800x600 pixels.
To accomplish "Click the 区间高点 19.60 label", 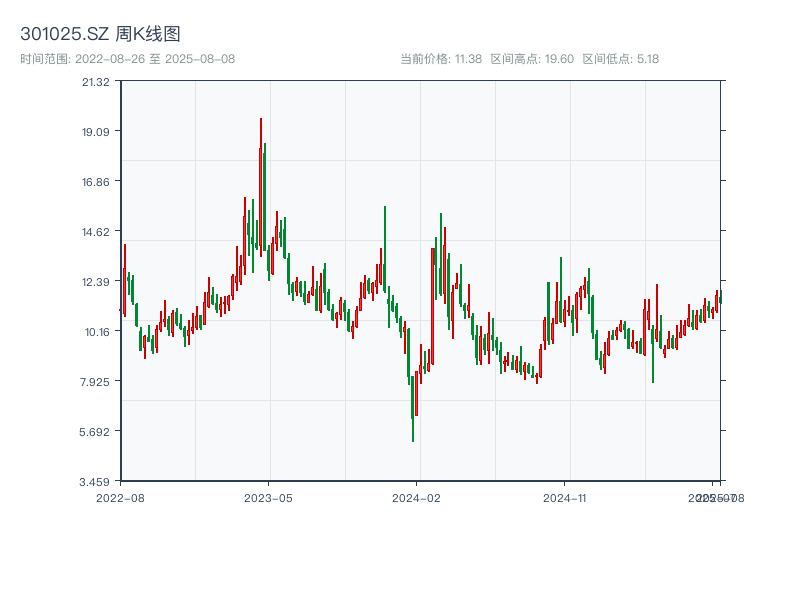I will pyautogui.click(x=530, y=57).
